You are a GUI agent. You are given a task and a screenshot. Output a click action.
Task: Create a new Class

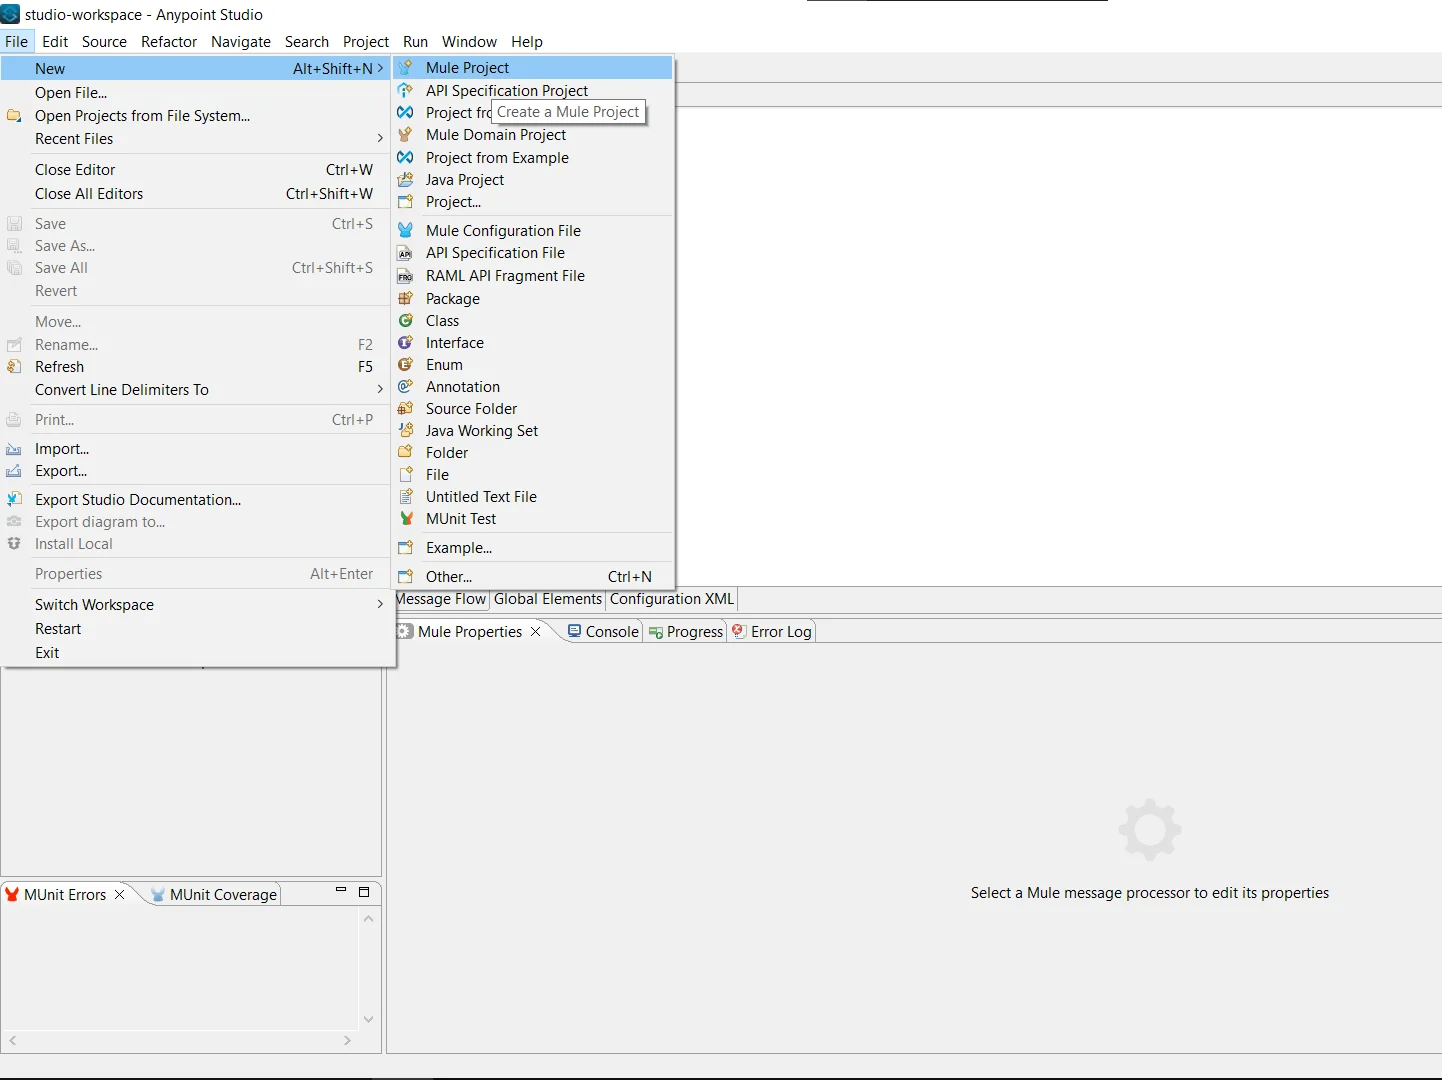point(442,320)
